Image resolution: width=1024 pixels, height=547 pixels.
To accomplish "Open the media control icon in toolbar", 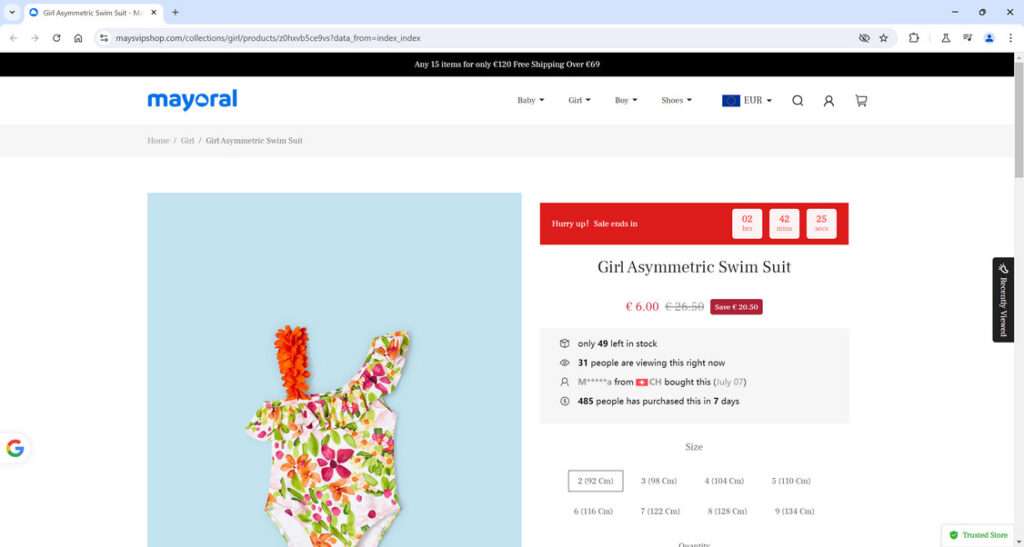I will [x=967, y=38].
